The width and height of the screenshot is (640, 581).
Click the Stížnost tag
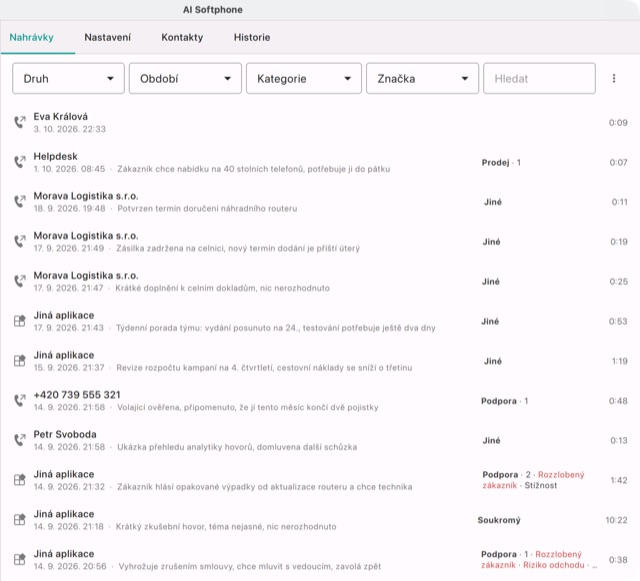tap(540, 485)
